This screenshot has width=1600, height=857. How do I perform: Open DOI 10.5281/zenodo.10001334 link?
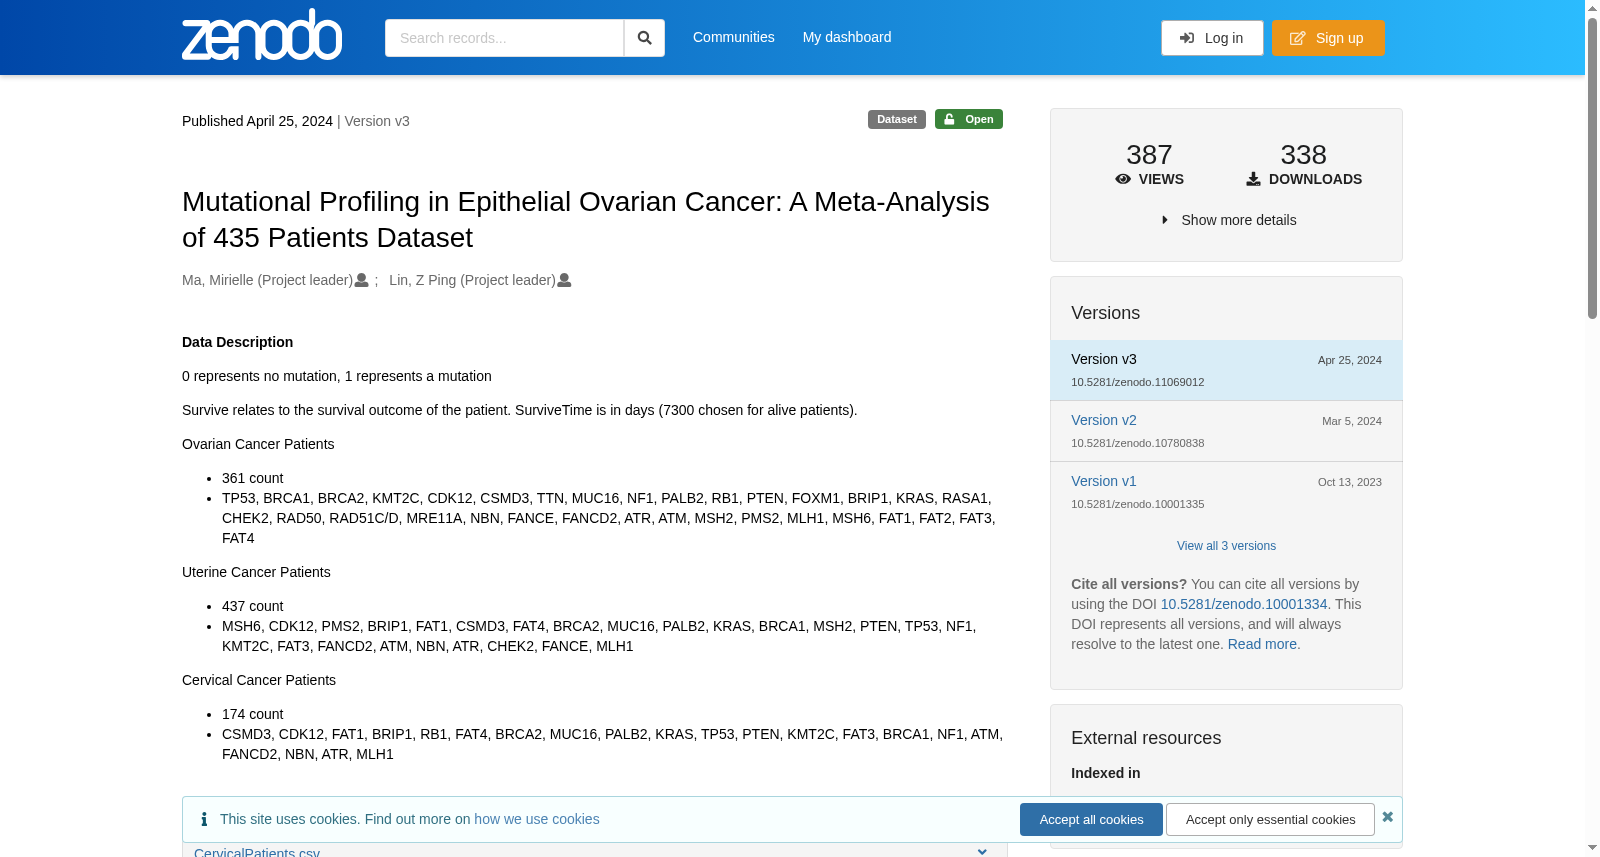(1244, 604)
